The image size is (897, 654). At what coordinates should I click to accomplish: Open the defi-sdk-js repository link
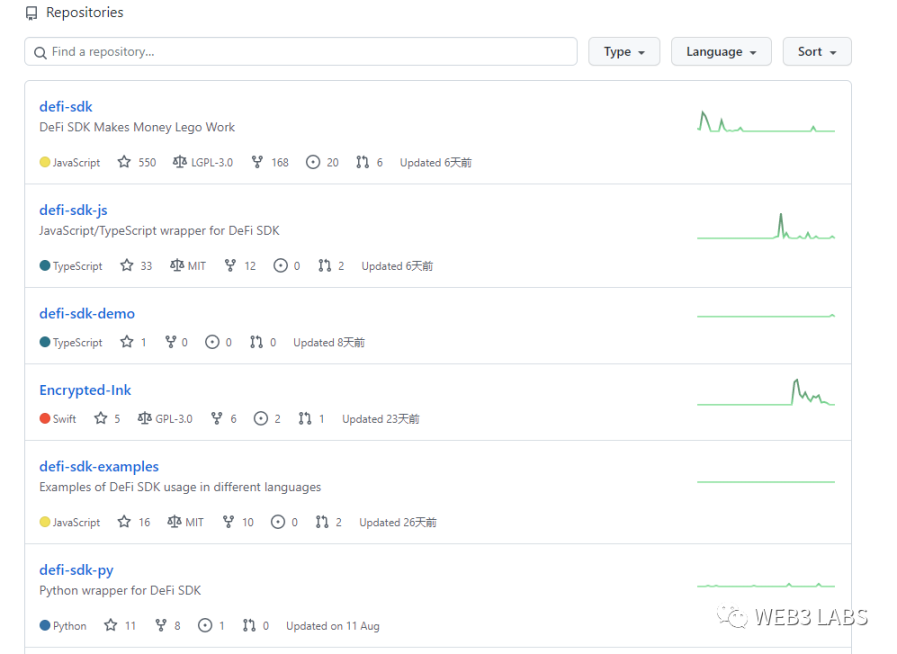coord(73,210)
